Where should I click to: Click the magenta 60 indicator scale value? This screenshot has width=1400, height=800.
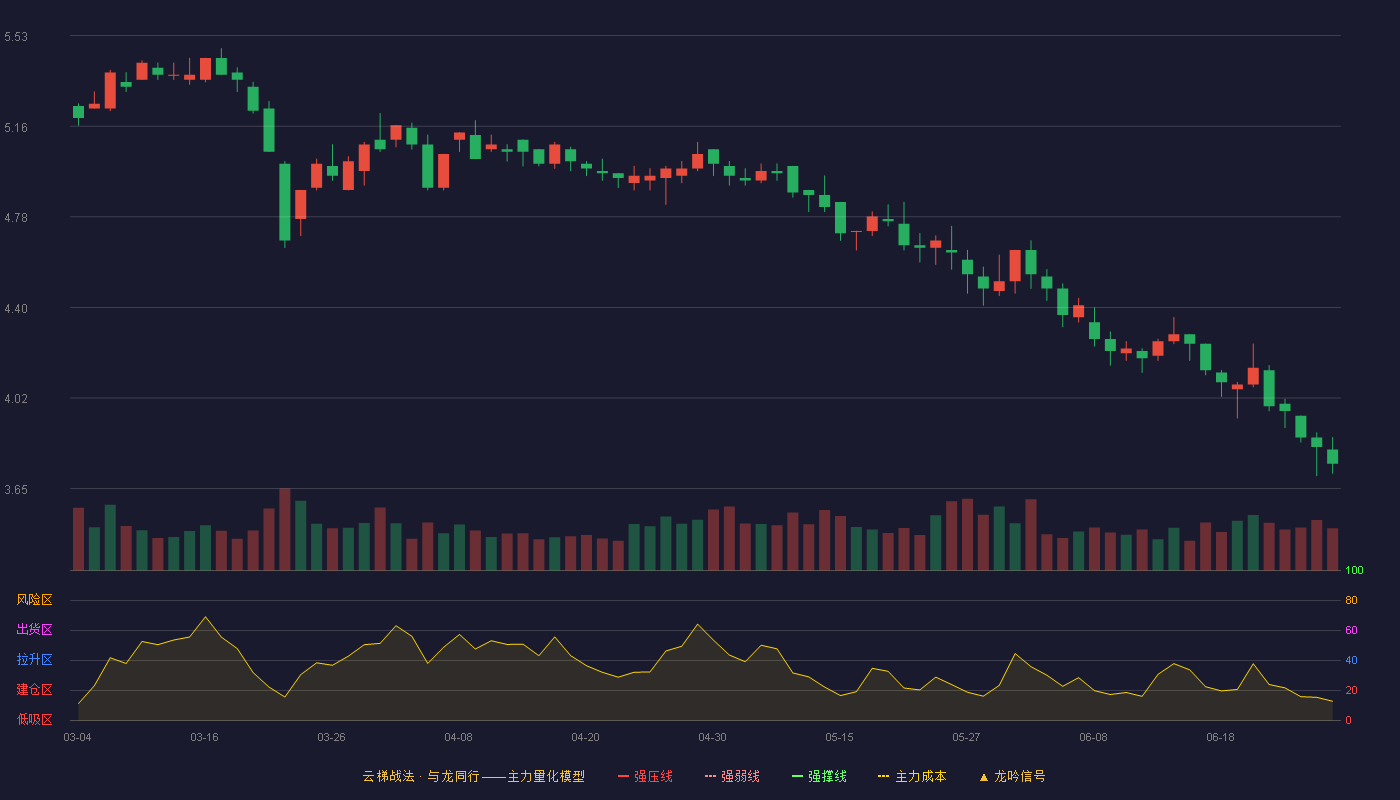pyautogui.click(x=1351, y=630)
